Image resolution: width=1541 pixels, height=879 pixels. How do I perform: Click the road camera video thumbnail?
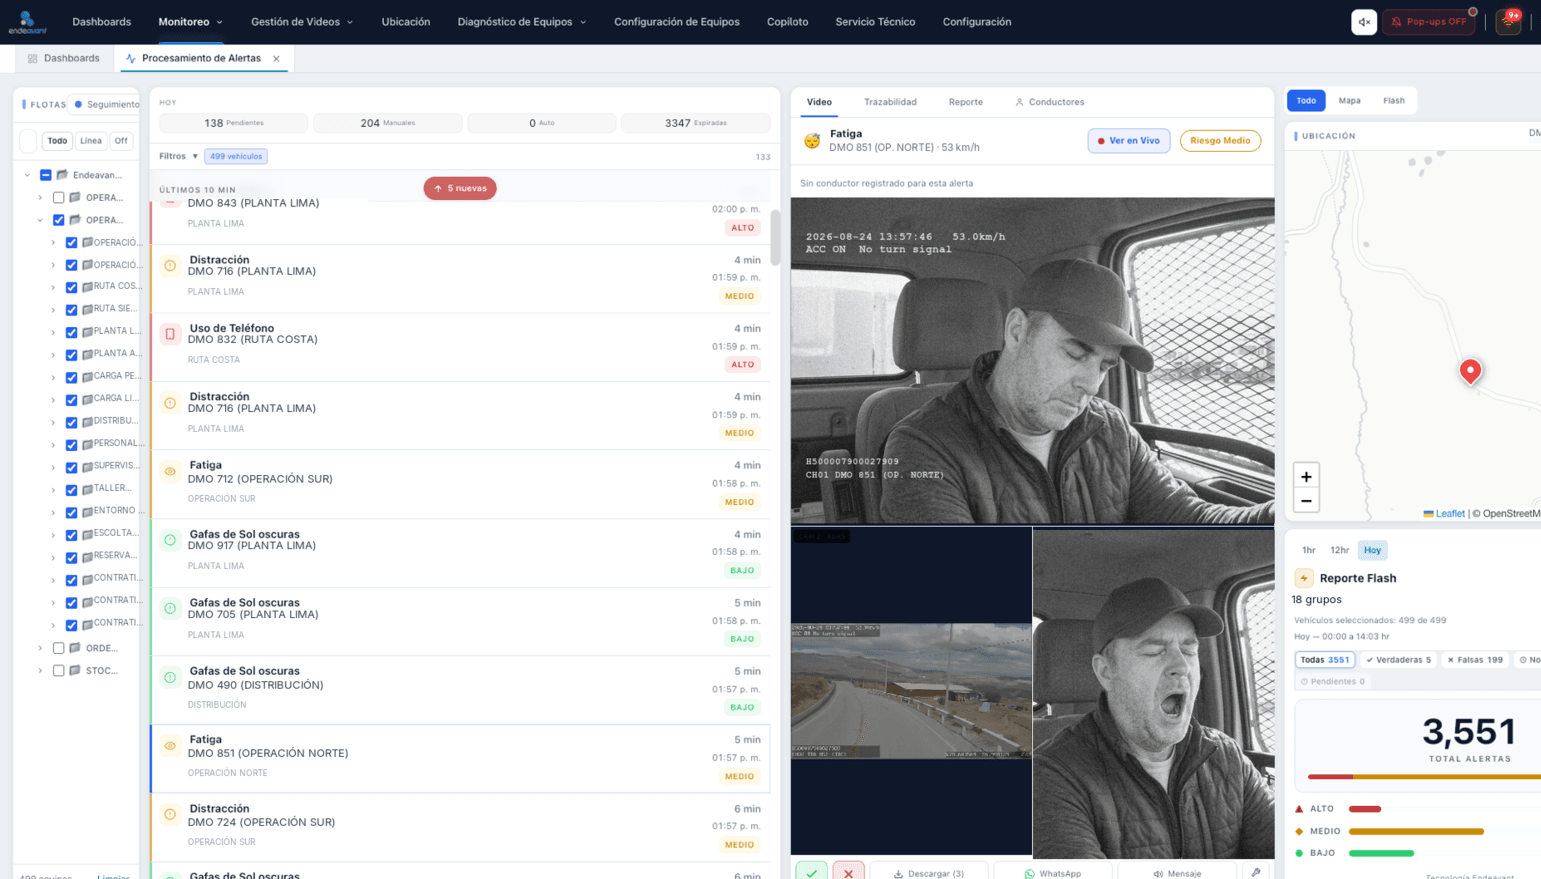[x=911, y=691]
